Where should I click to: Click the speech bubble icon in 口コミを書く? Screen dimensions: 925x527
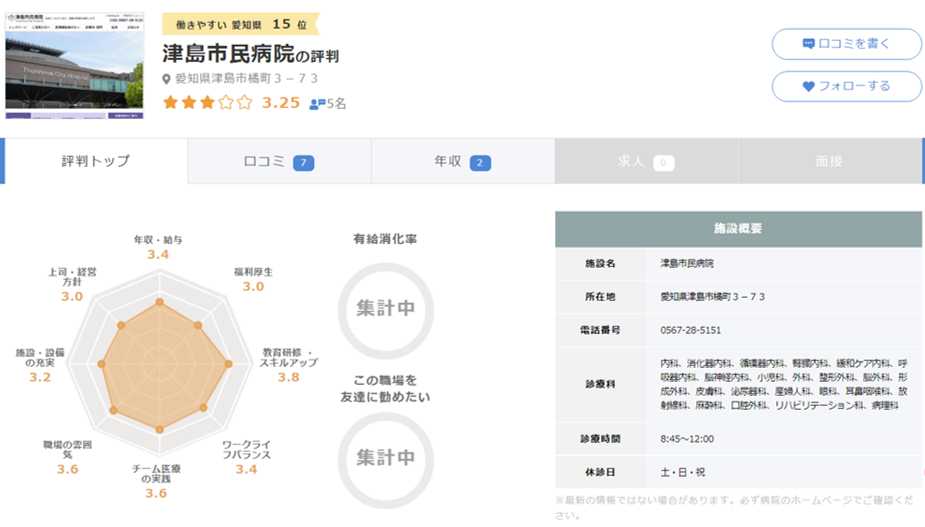[x=808, y=44]
